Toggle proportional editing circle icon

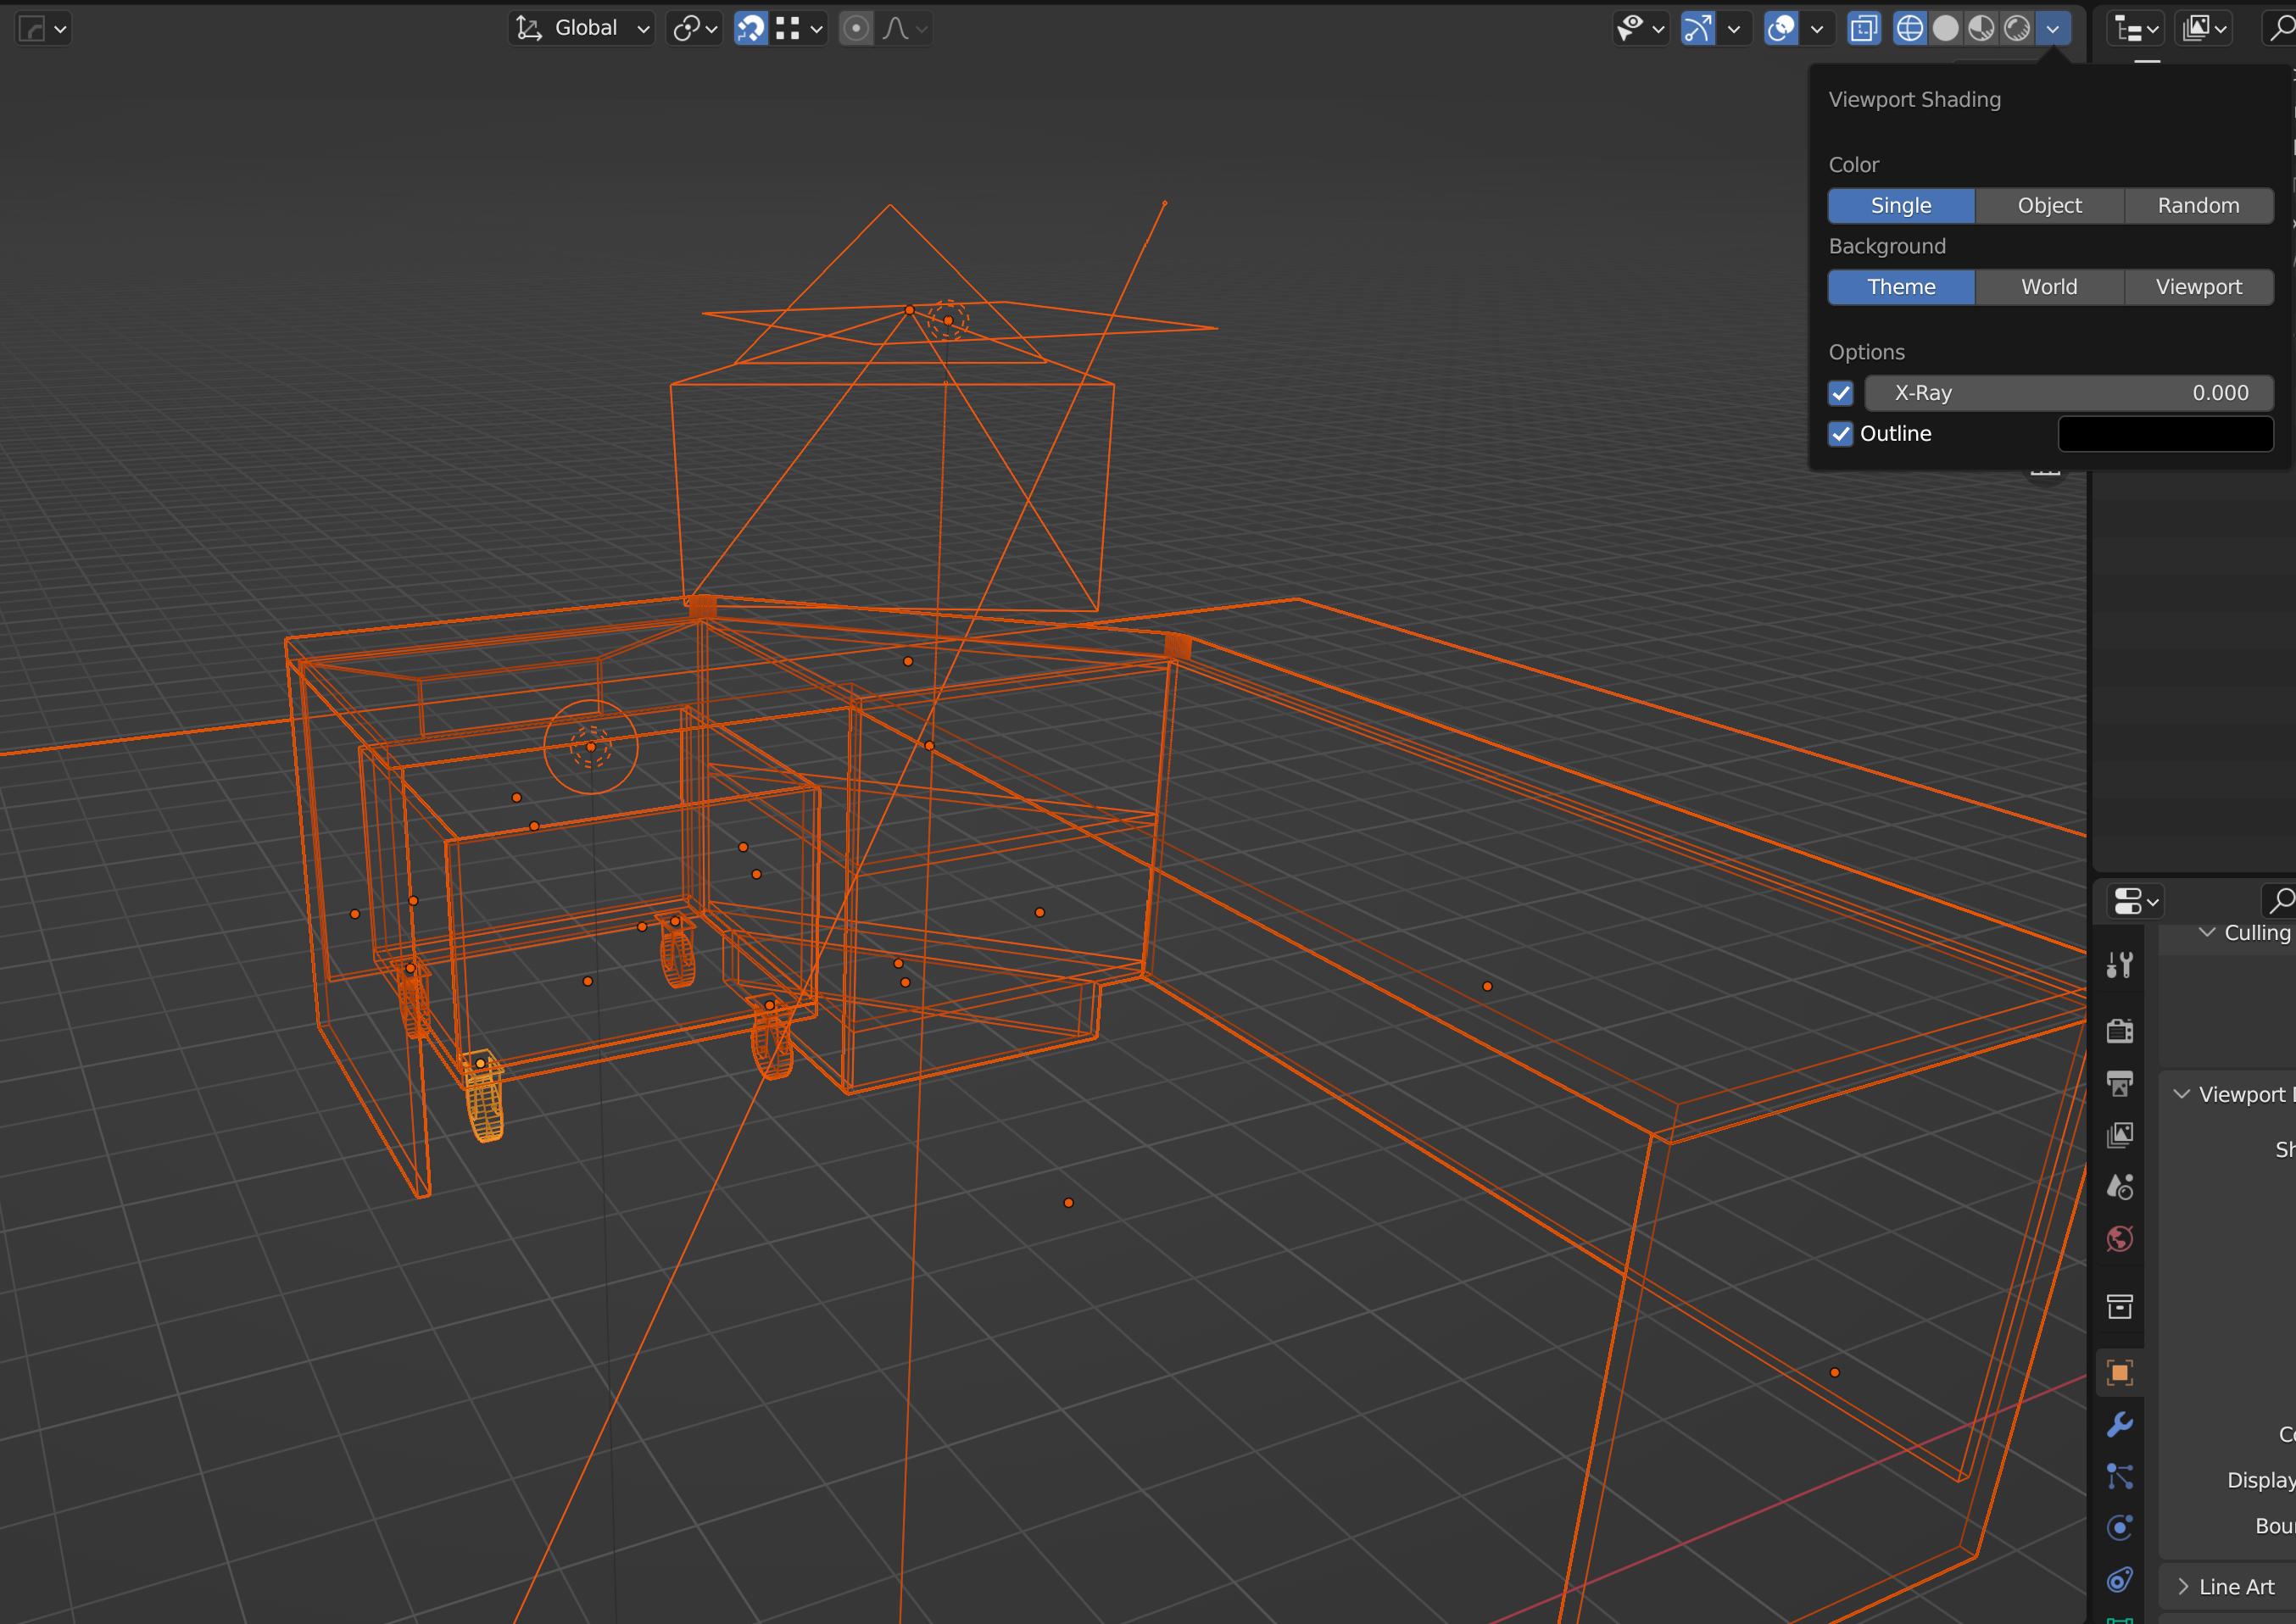pyautogui.click(x=856, y=28)
